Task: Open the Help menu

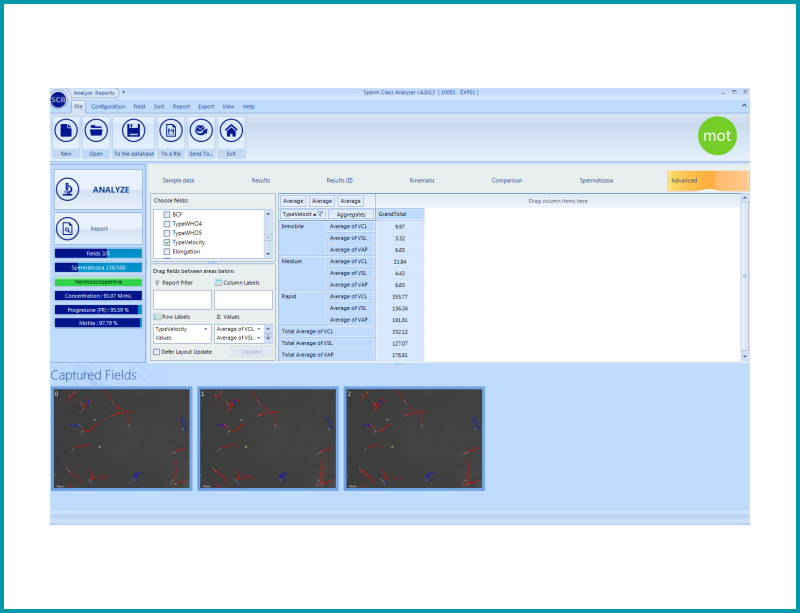Action: 248,107
